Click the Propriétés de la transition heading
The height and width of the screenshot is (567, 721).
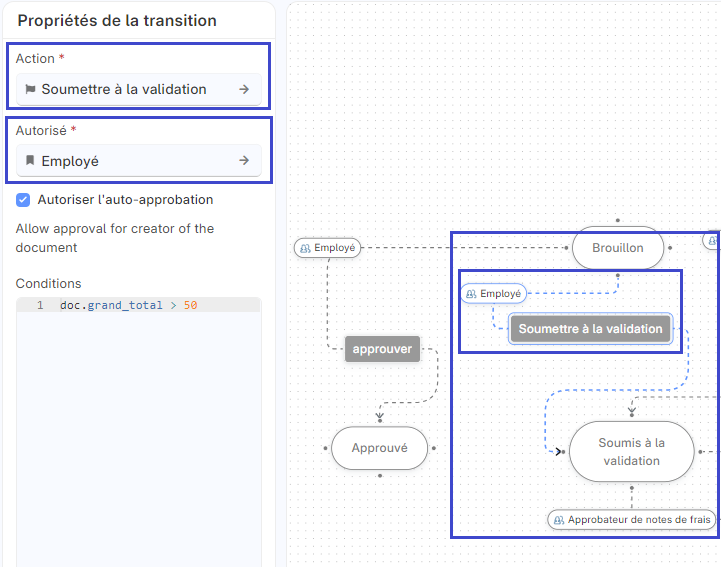pyautogui.click(x=117, y=21)
